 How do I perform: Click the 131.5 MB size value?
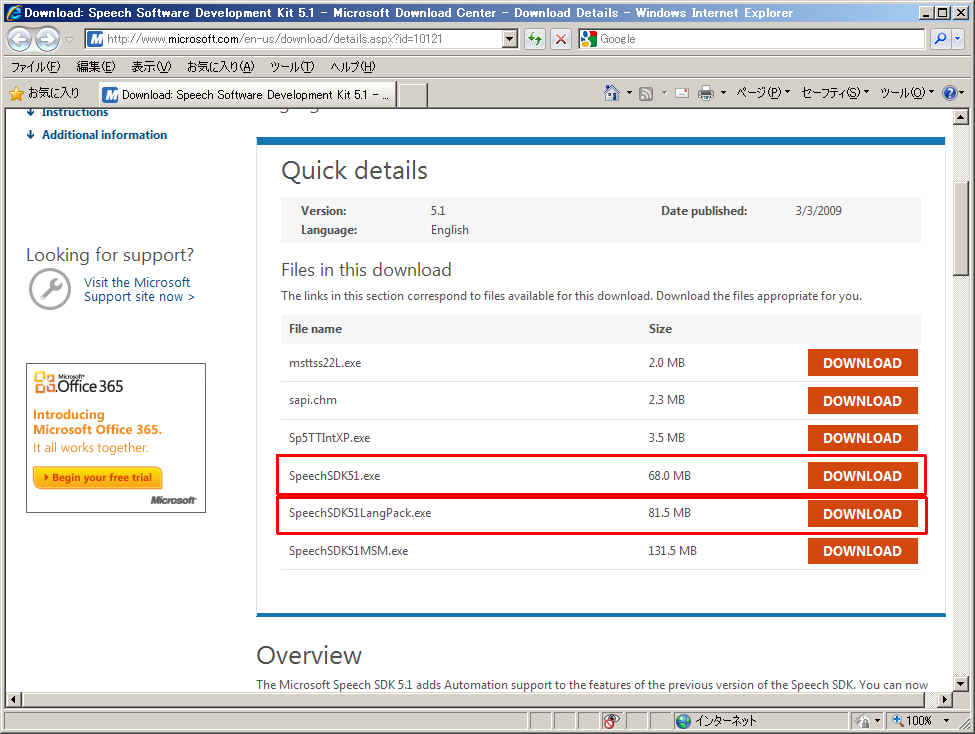pos(672,551)
